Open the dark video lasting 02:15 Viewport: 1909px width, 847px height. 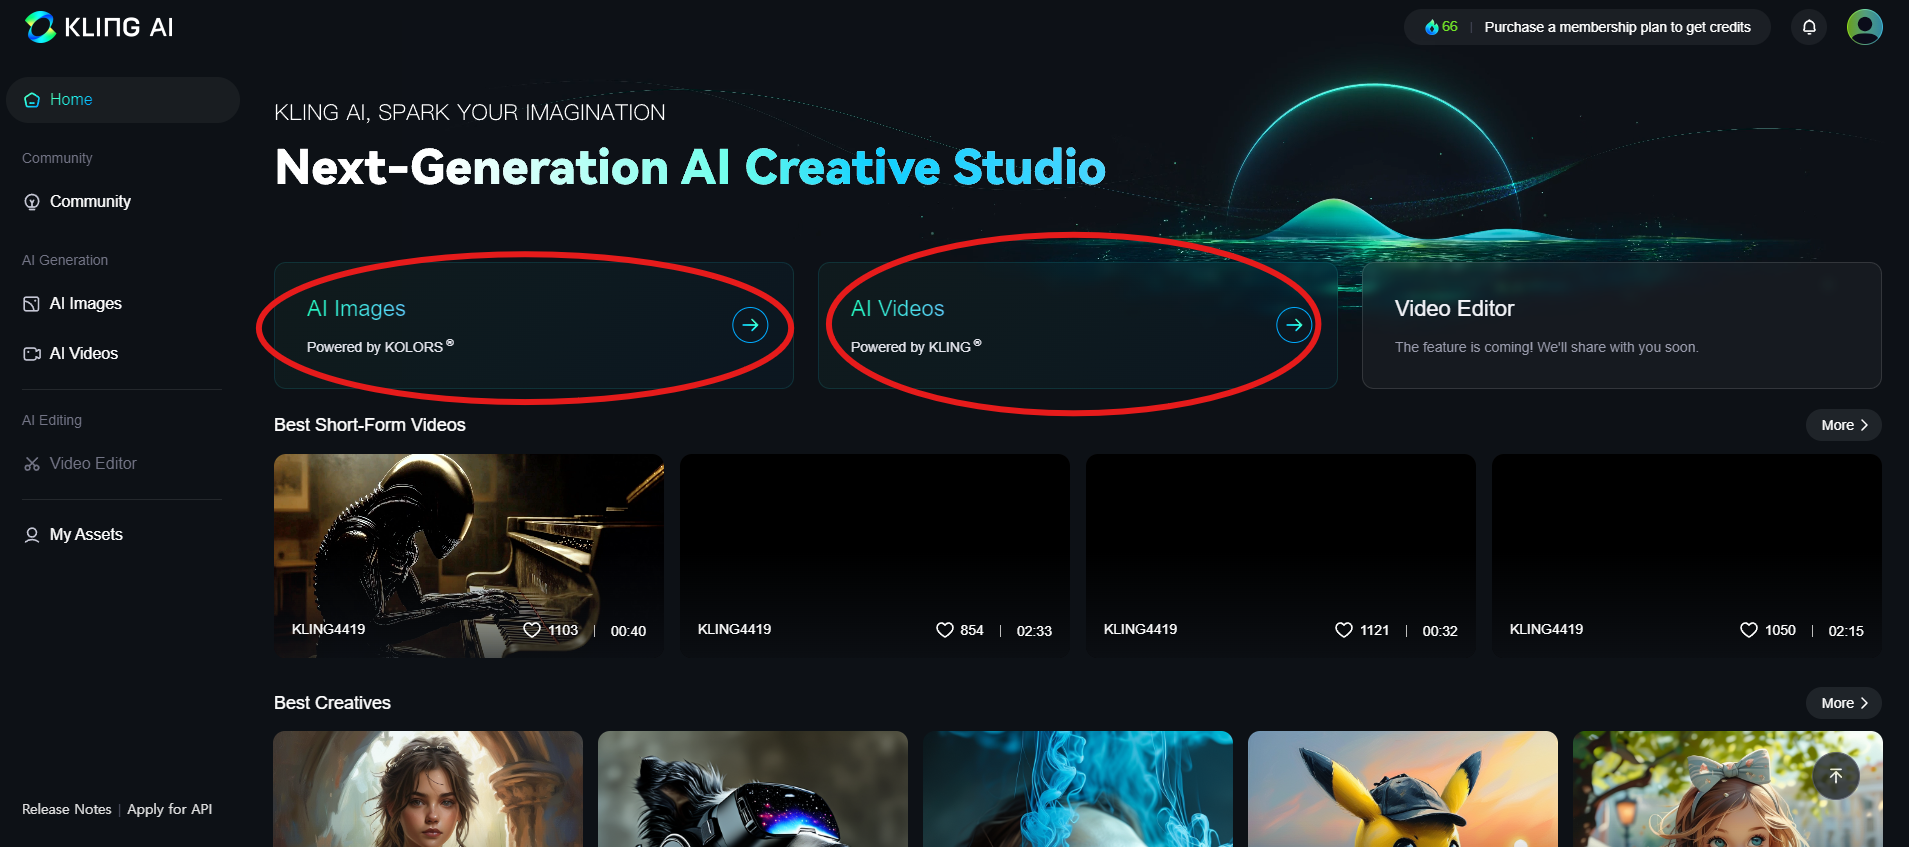(x=1687, y=556)
